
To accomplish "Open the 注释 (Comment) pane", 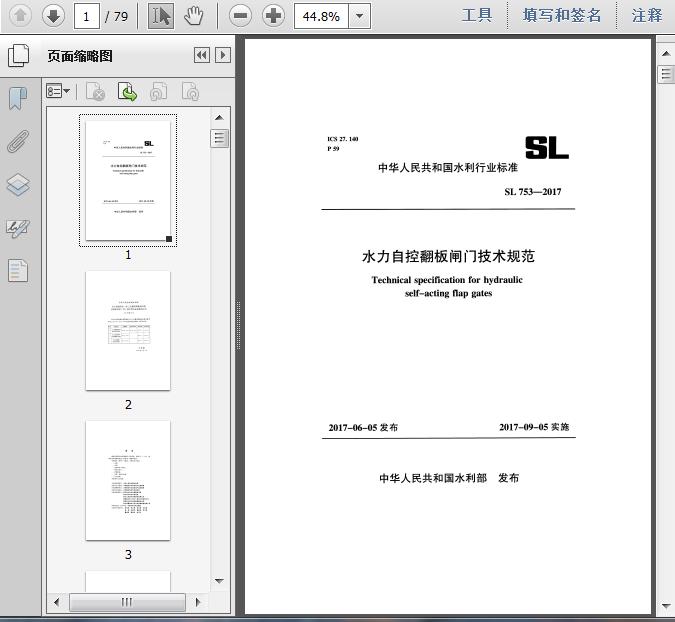I will [647, 15].
